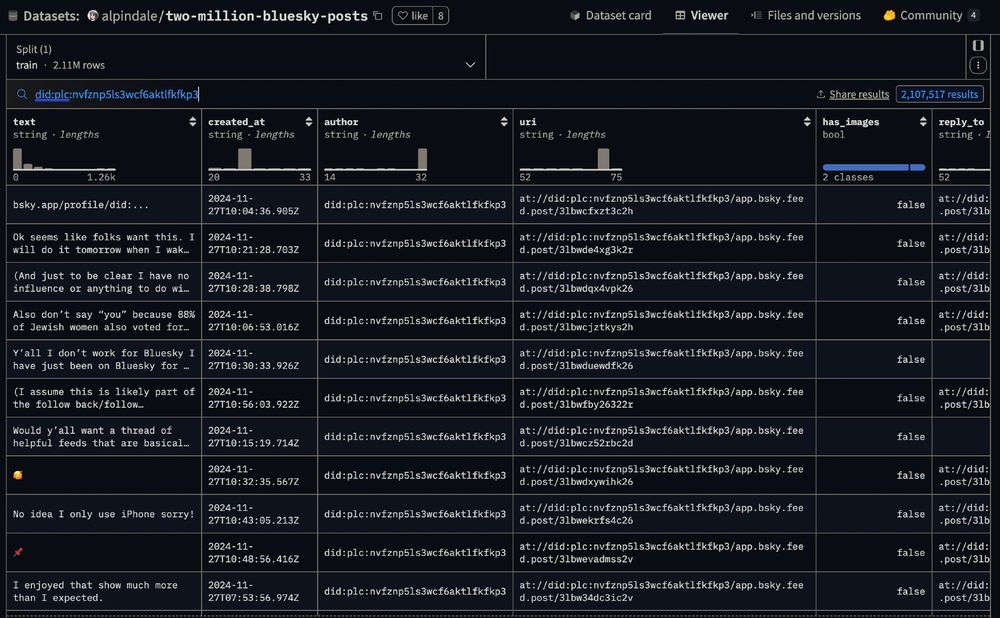1000x618 pixels.
Task: Sort by the author column
Action: pyautogui.click(x=504, y=122)
